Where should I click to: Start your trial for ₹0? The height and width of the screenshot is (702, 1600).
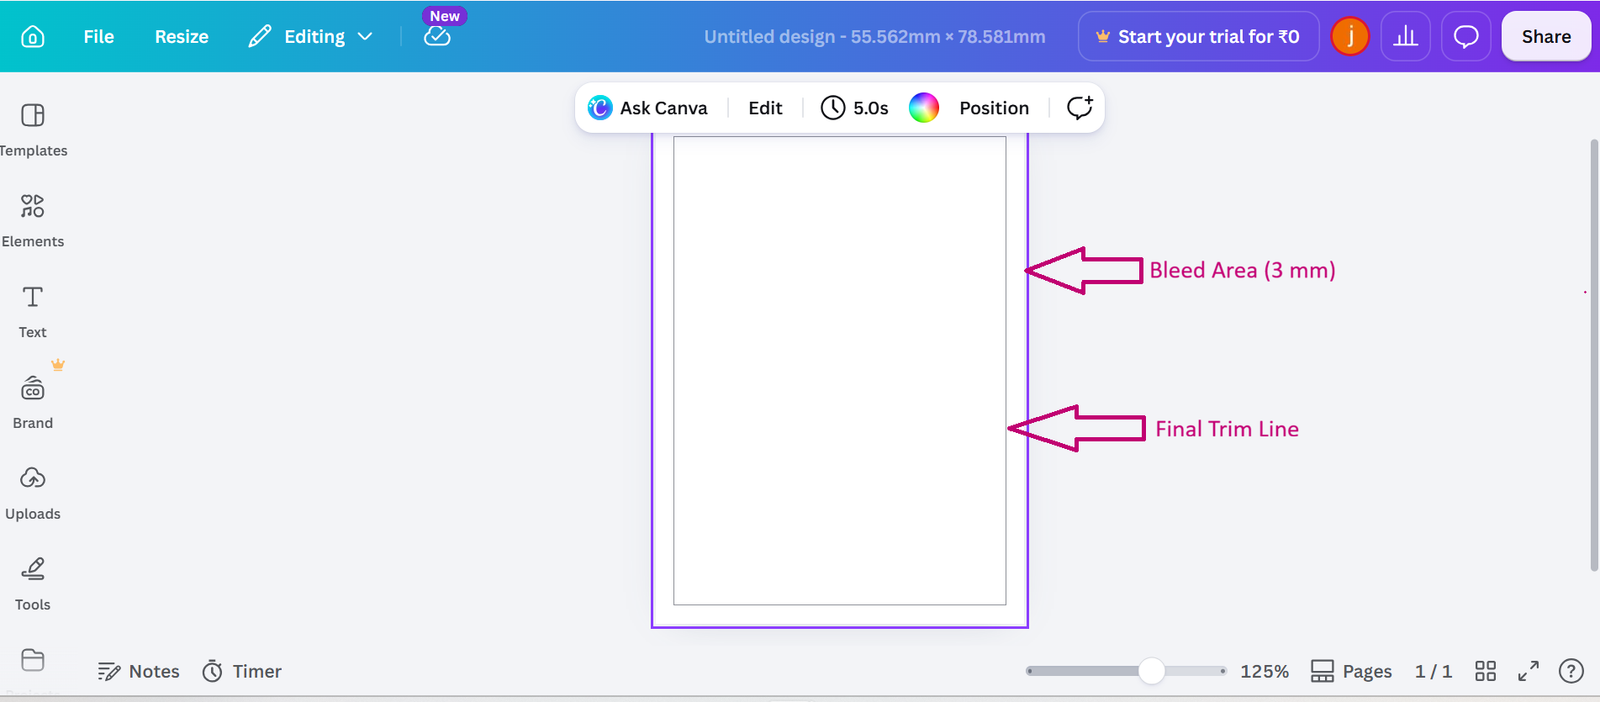point(1198,37)
